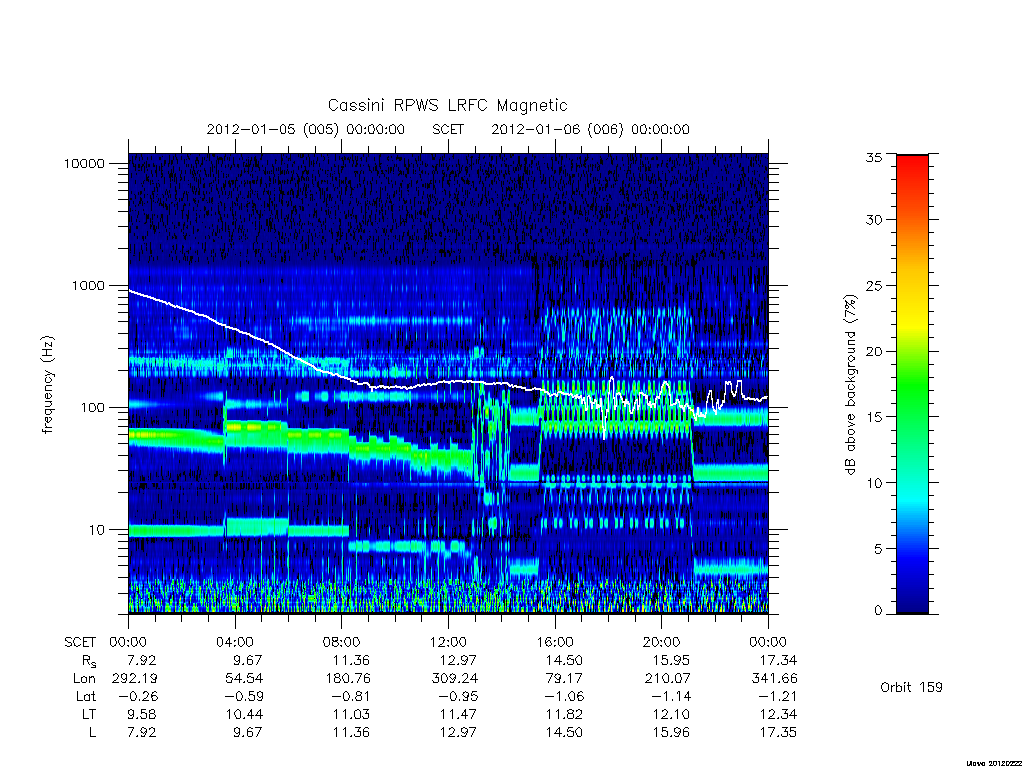Viewport: 1024px width, 768px height.
Task: Click the Lon value '180.76'
Action: [347, 679]
